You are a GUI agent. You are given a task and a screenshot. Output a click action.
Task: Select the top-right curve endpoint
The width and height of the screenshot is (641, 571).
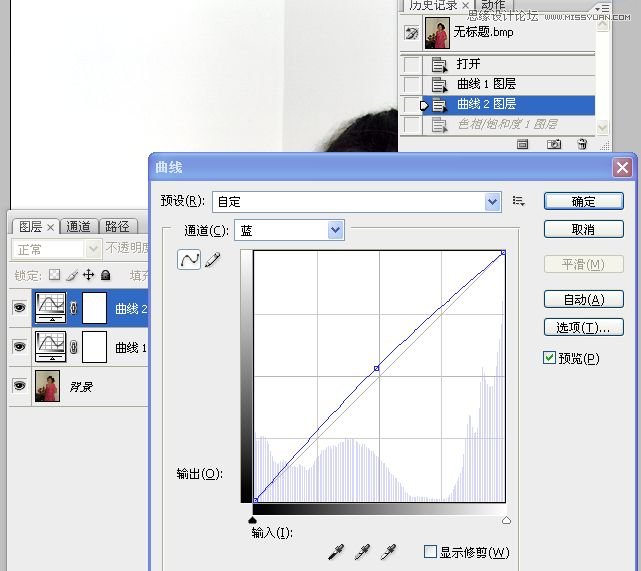pos(503,253)
